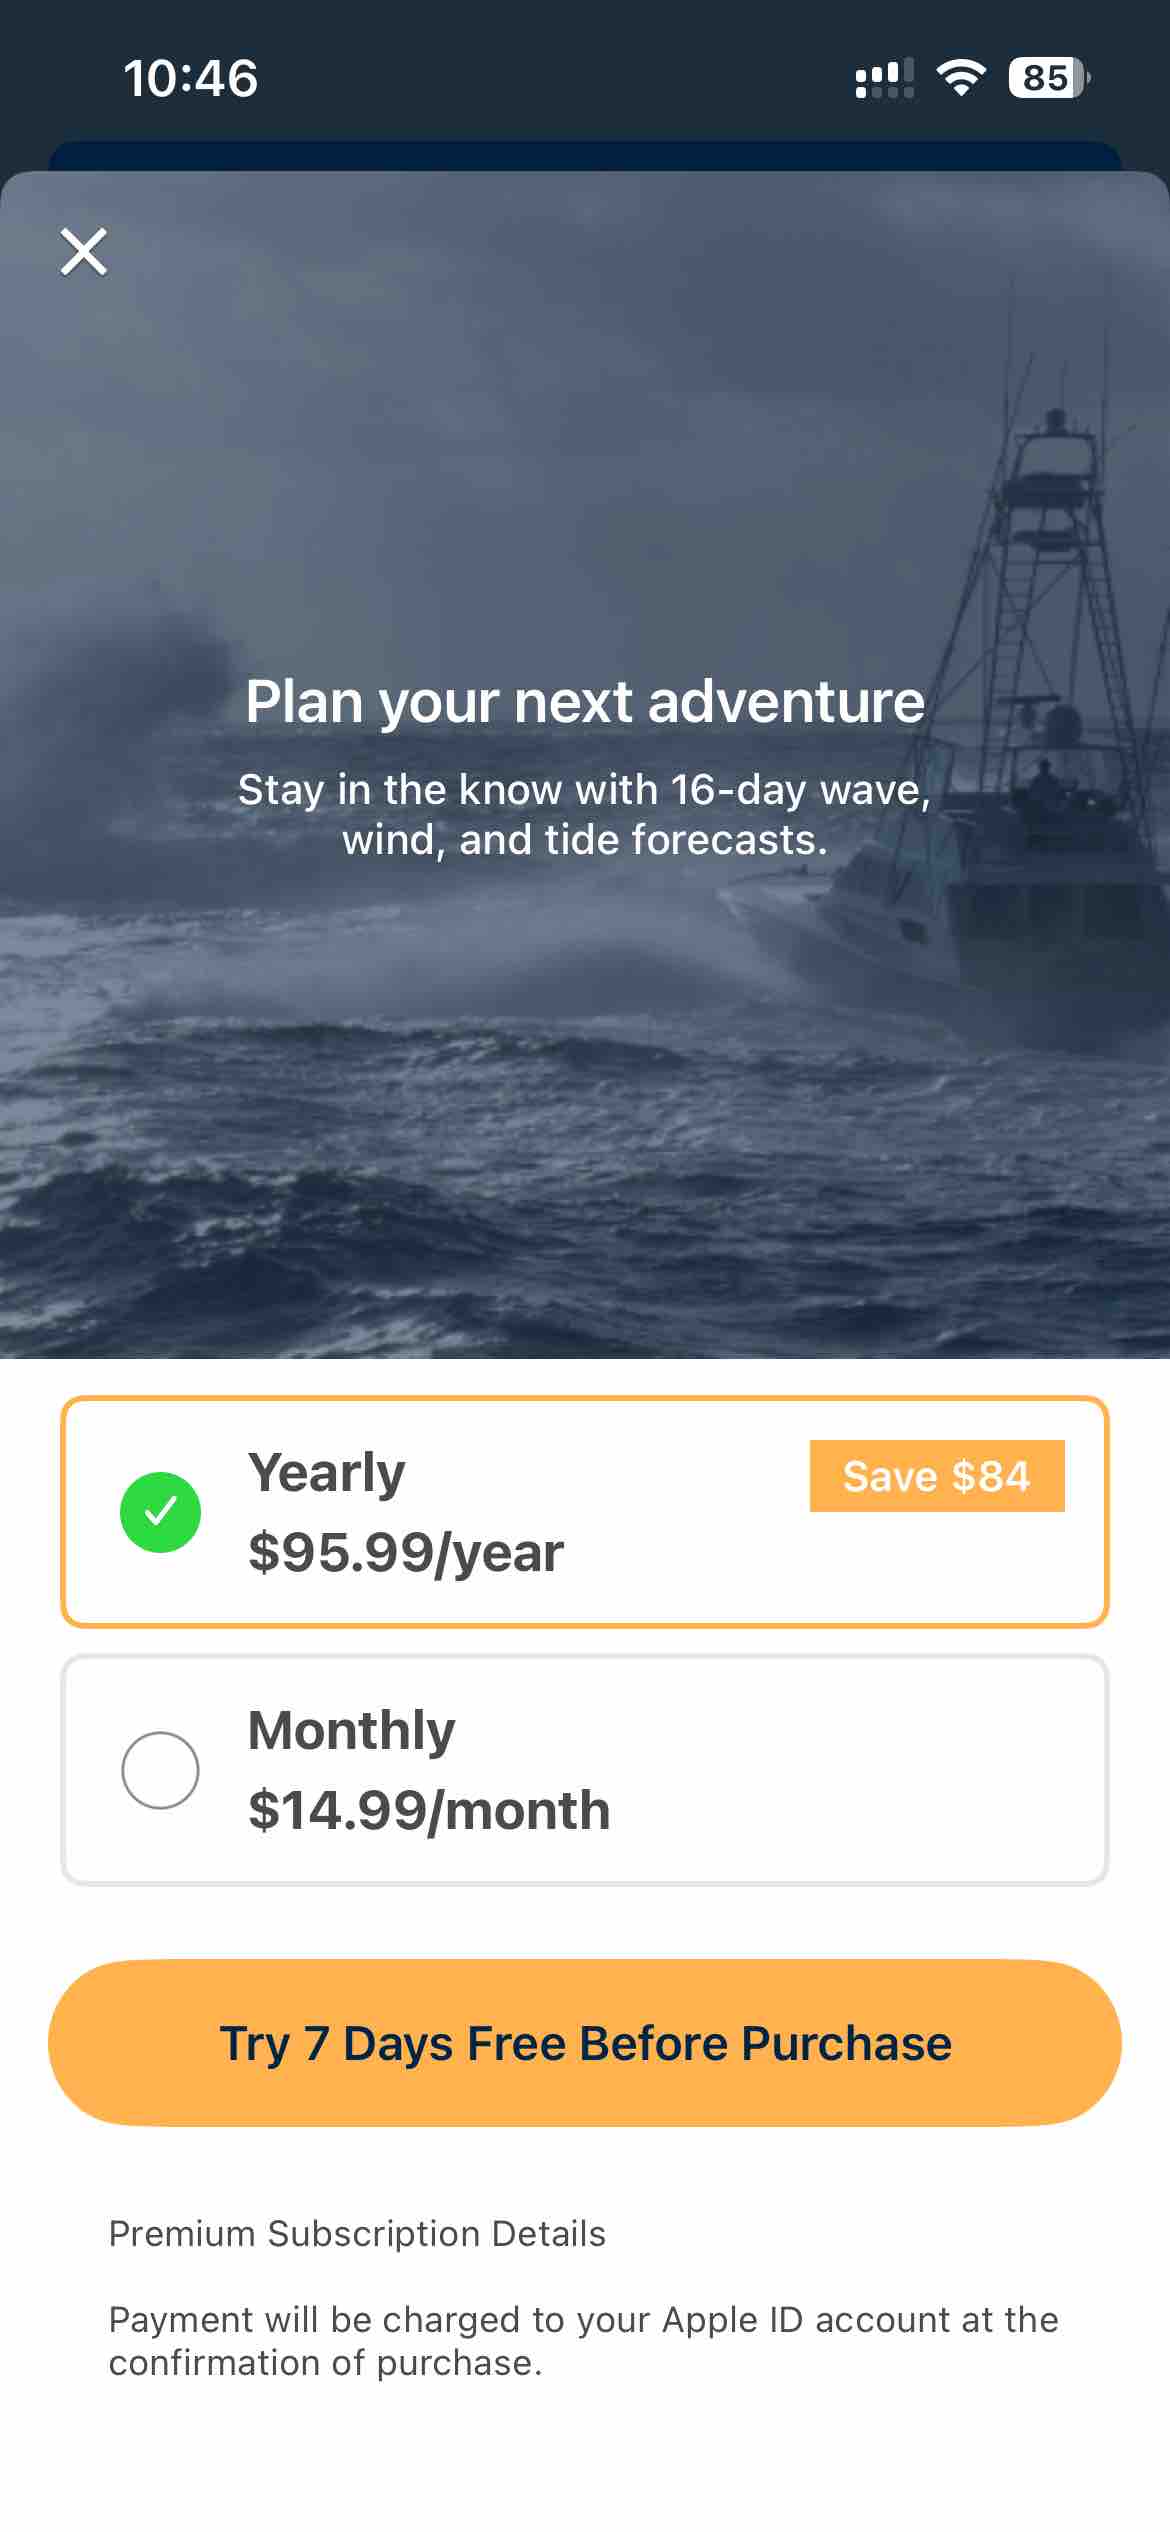Image resolution: width=1170 pixels, height=2532 pixels.
Task: Tap the battery level indicator
Action: (1048, 78)
